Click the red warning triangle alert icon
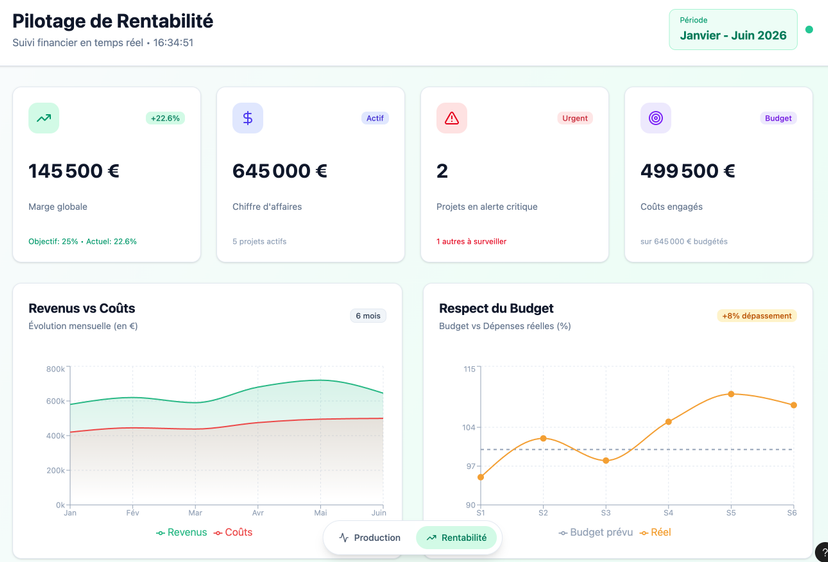The width and height of the screenshot is (828, 562). tap(452, 118)
